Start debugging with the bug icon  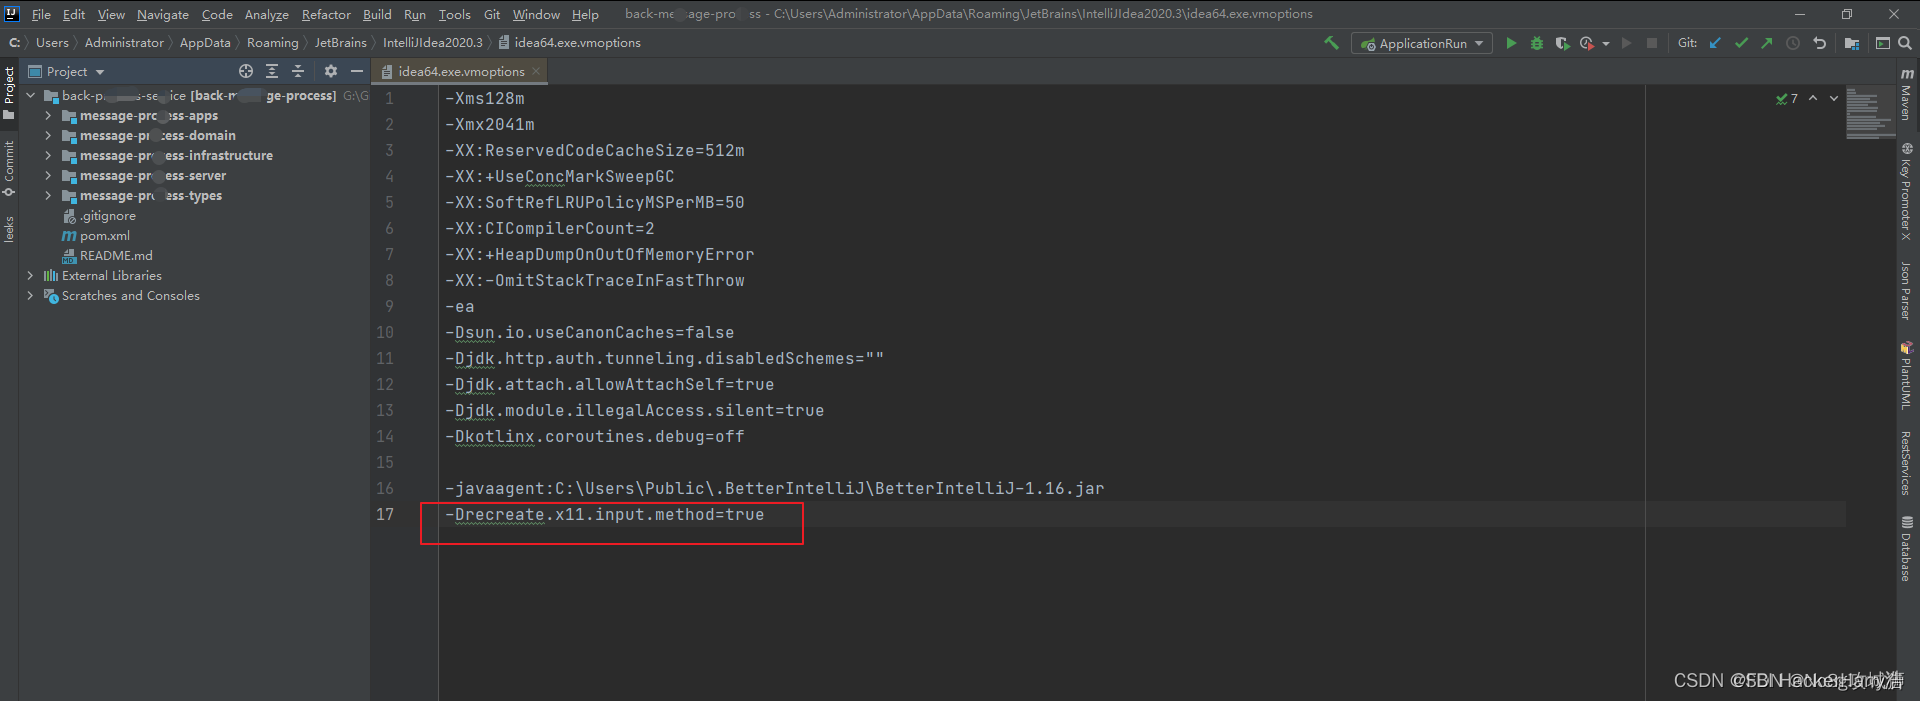(1537, 43)
